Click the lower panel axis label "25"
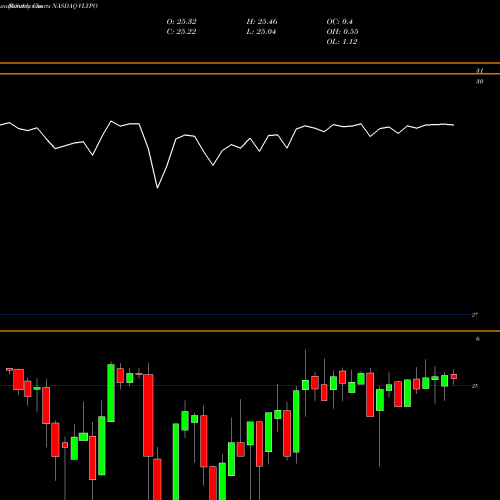Screen dimensions: 500x500 (x=475, y=386)
